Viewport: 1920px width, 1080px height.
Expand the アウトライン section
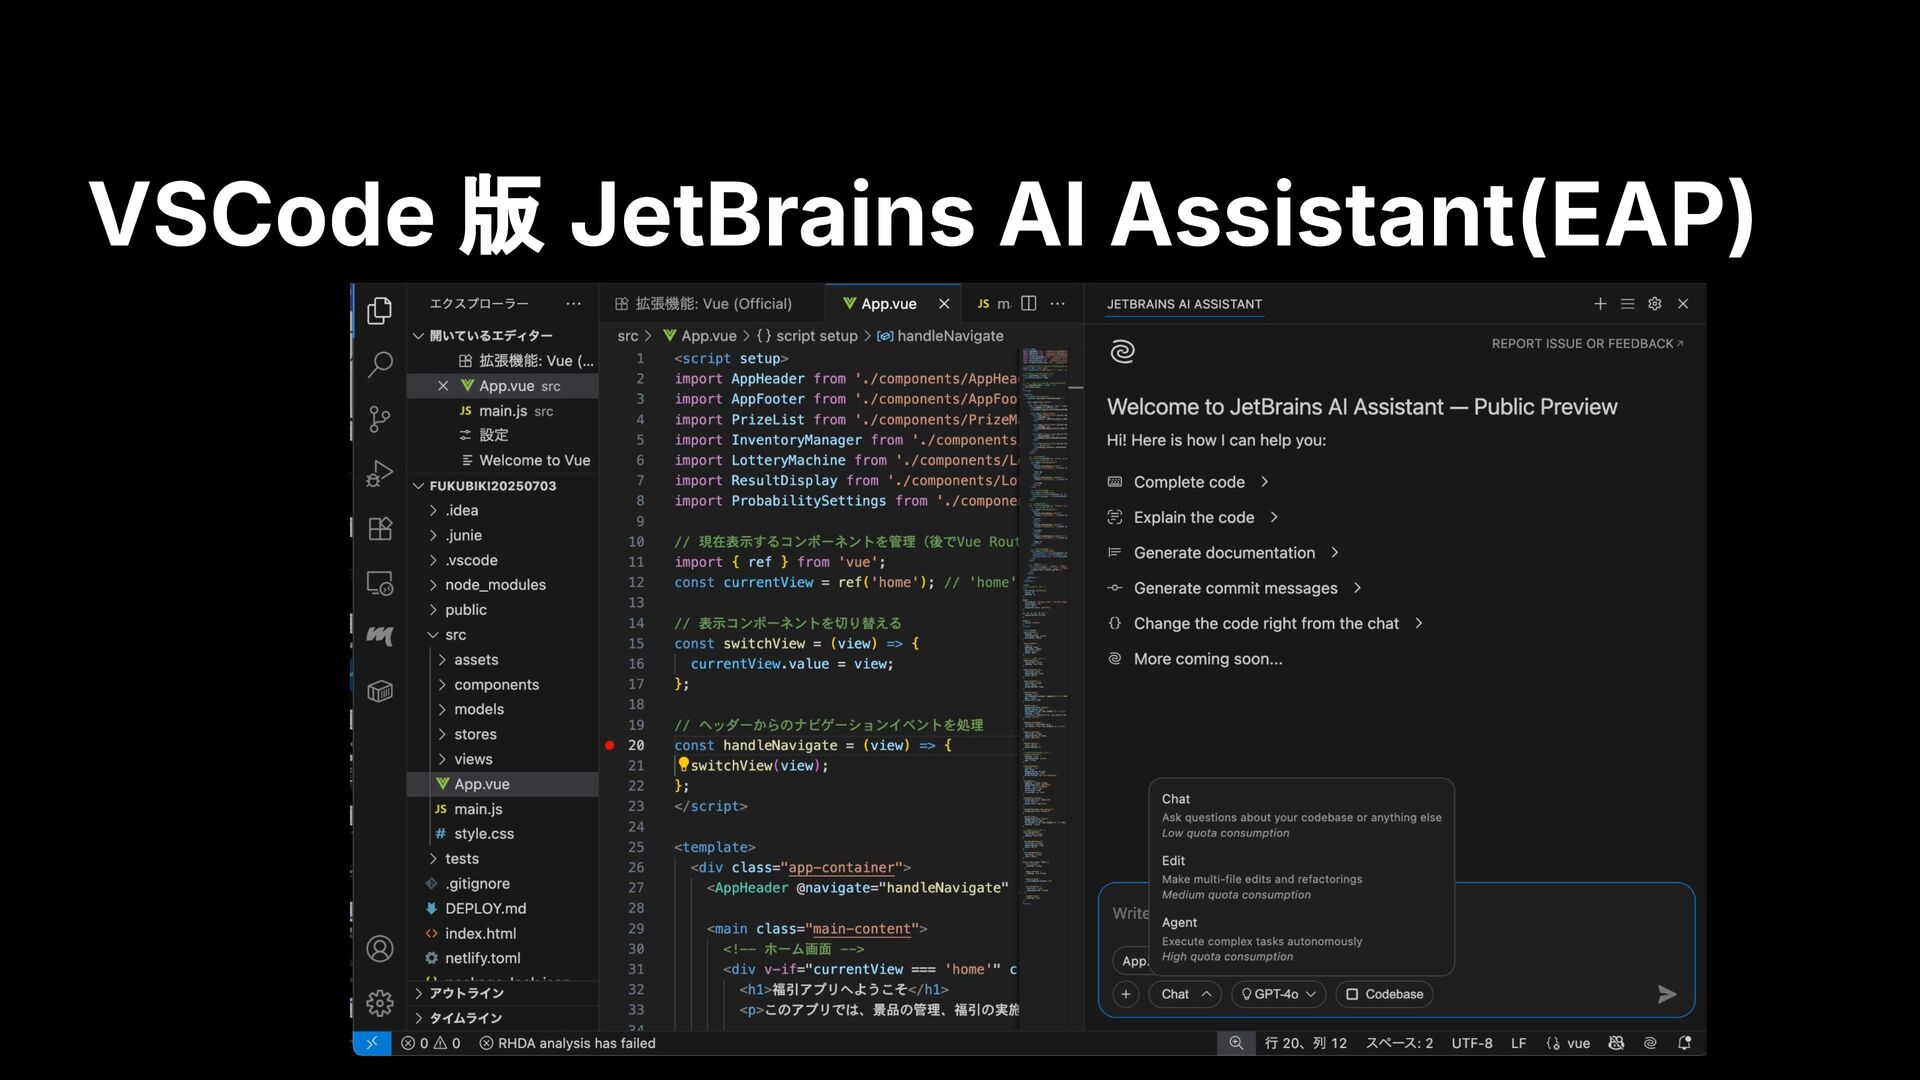click(503, 993)
